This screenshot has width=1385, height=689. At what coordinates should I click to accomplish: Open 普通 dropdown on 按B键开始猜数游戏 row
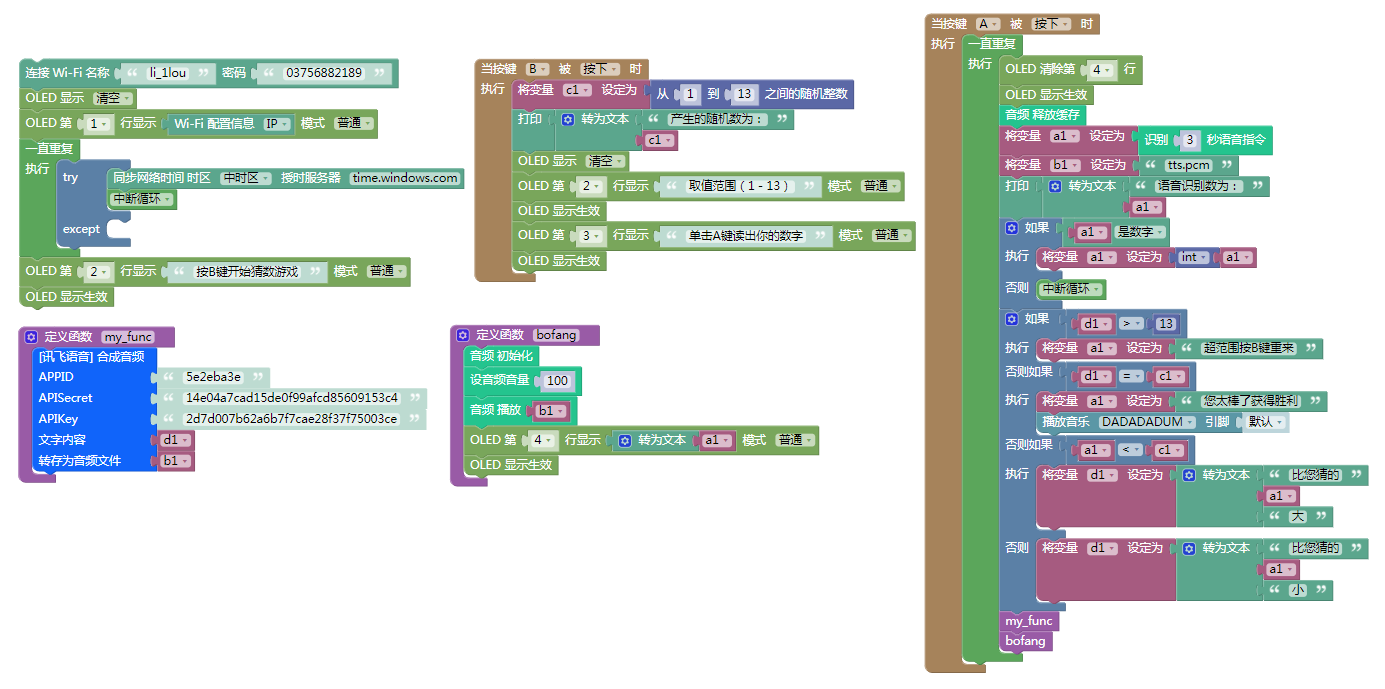(x=386, y=271)
